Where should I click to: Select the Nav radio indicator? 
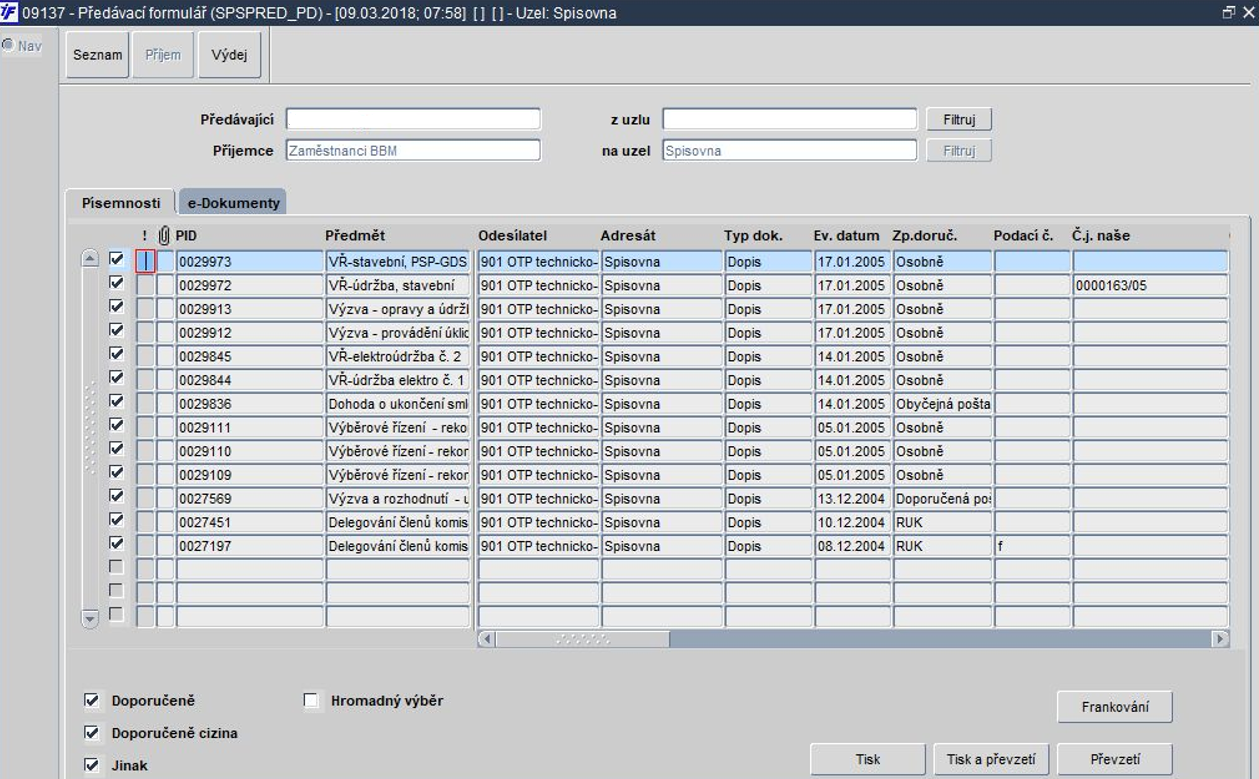point(7,46)
